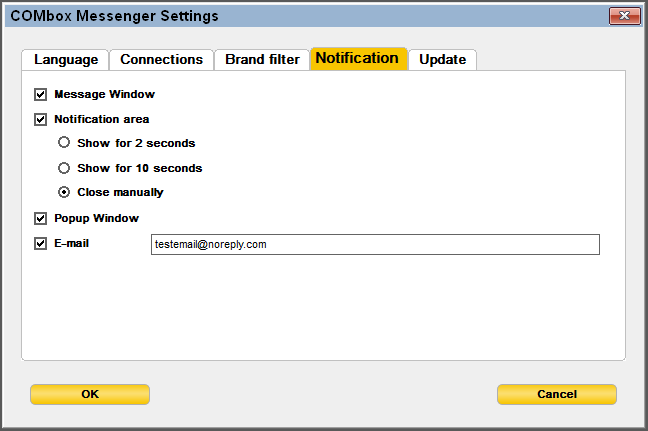
Task: Discard changes with the Cancel button
Action: point(557,394)
